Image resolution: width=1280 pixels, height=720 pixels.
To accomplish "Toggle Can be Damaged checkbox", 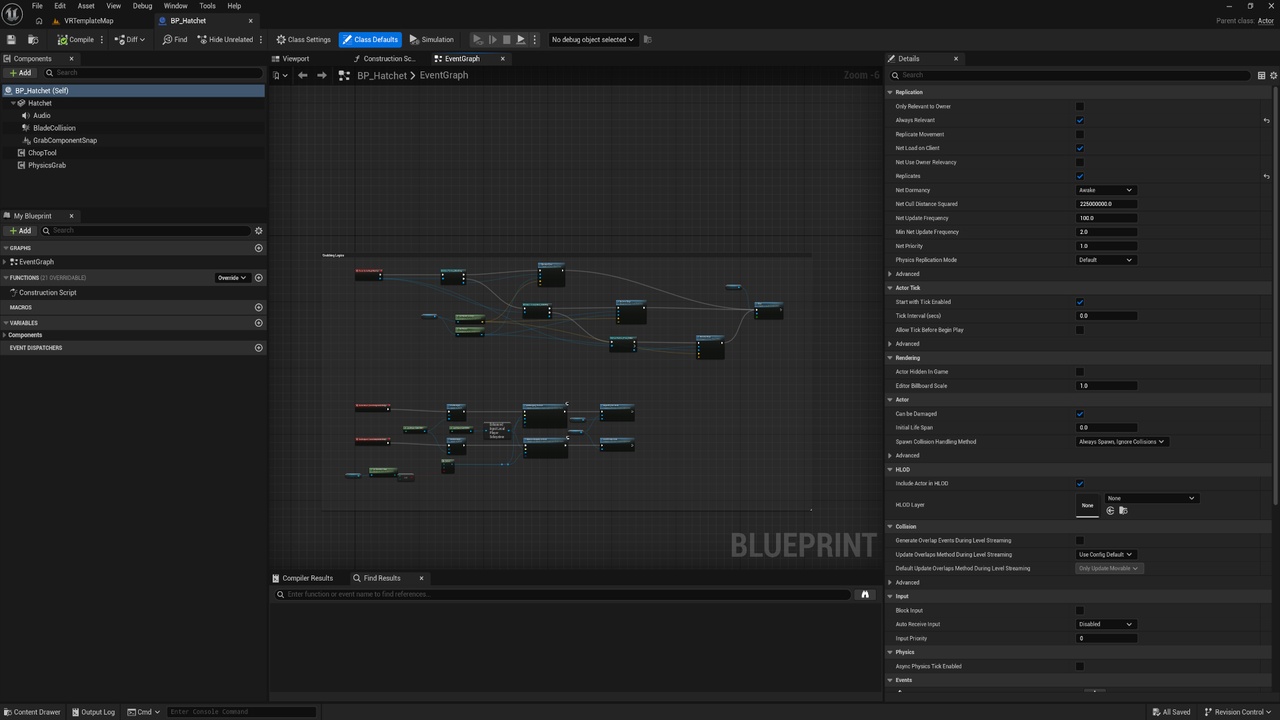I will click(1080, 414).
